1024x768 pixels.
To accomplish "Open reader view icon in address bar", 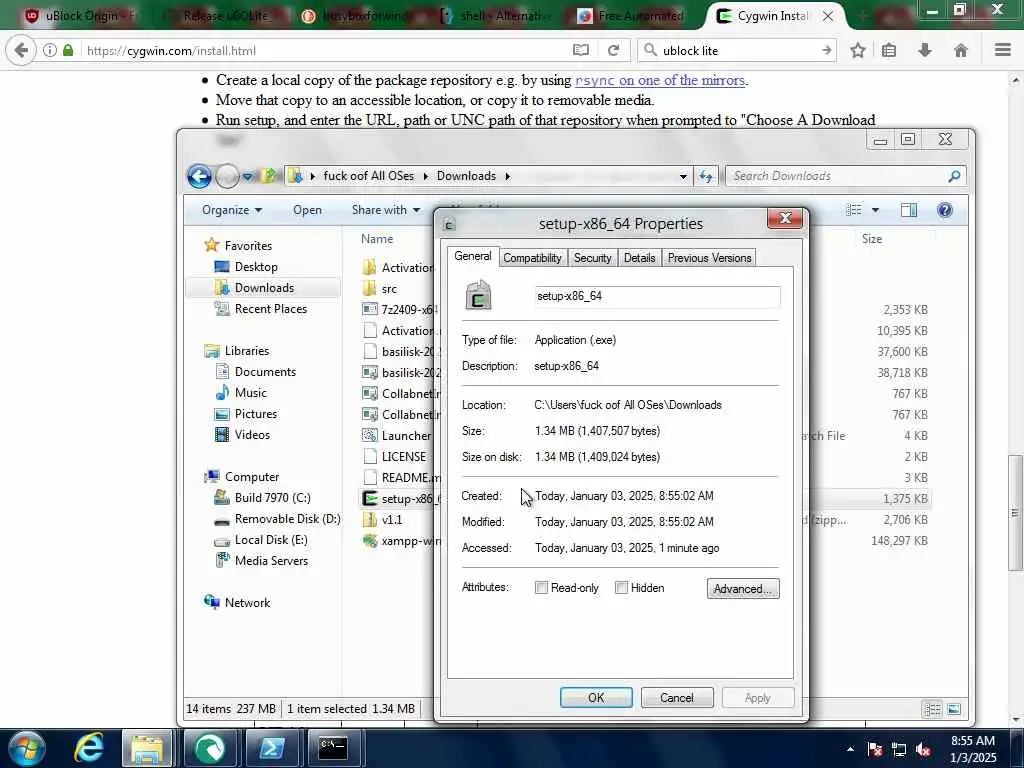I will tap(581, 50).
